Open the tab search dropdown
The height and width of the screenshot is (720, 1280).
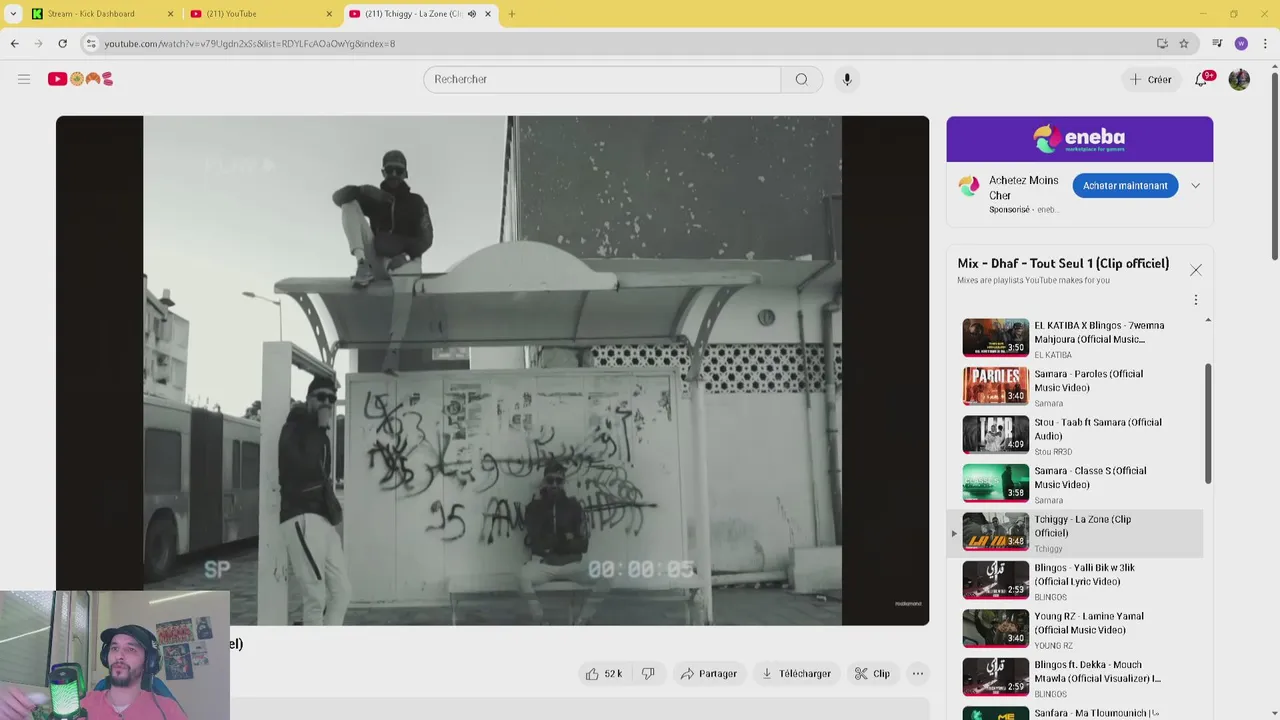pos(13,14)
